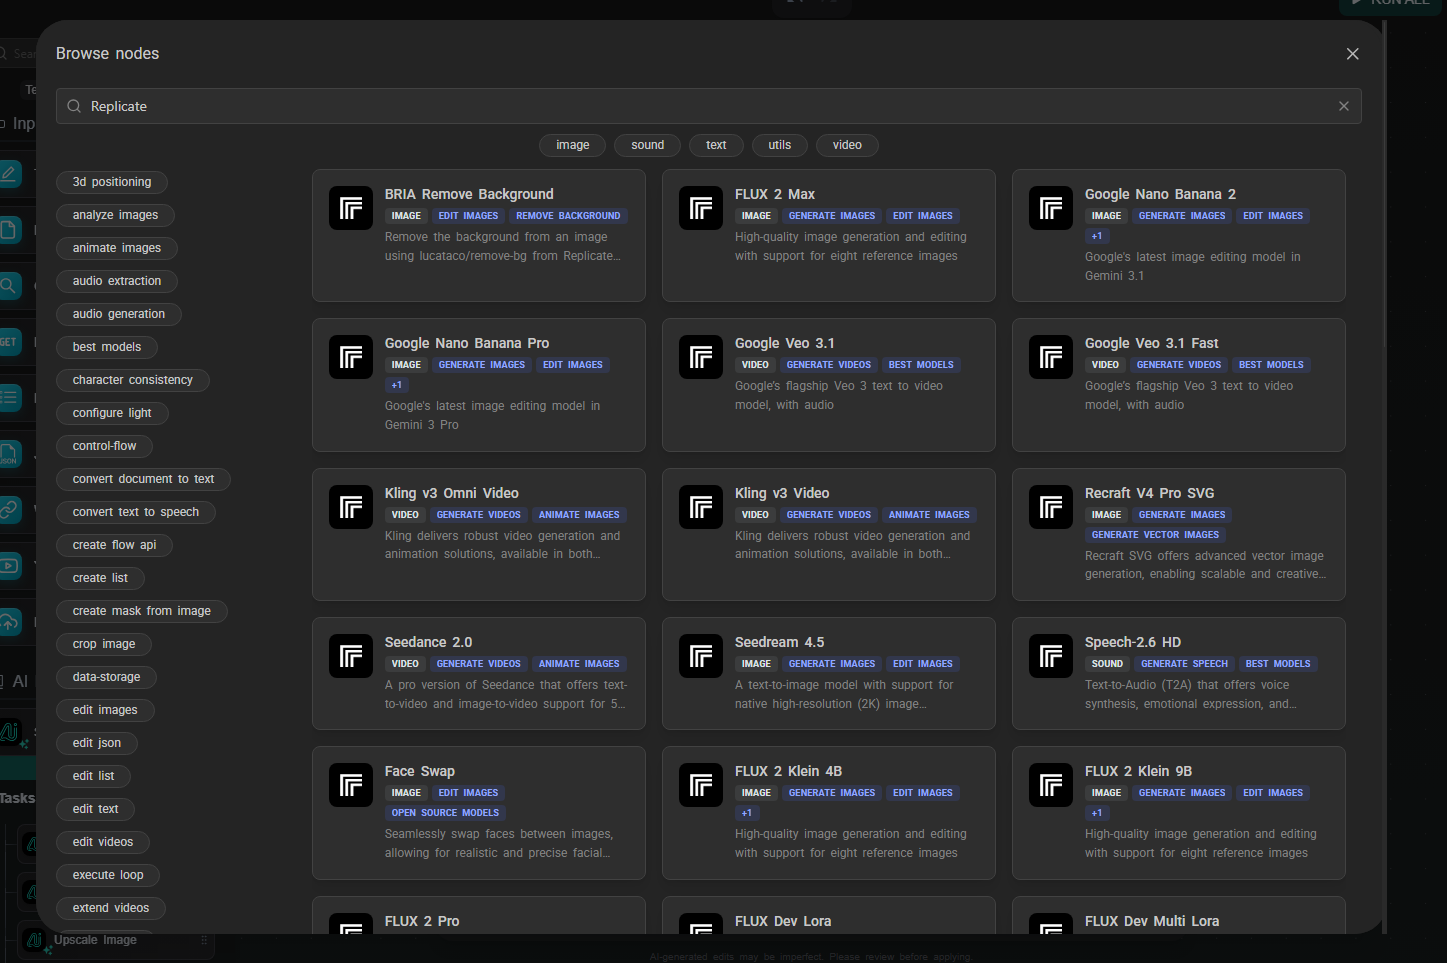Viewport: 1447px width, 963px height.
Task: Toggle the video filter chip
Action: click(846, 145)
